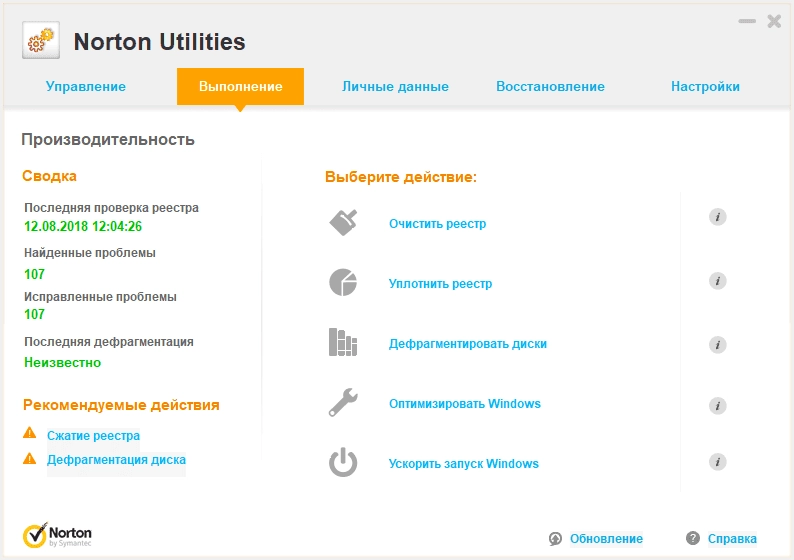This screenshot has height=560, width=794.
Task: Show info for Очистить реестр
Action: 718,217
